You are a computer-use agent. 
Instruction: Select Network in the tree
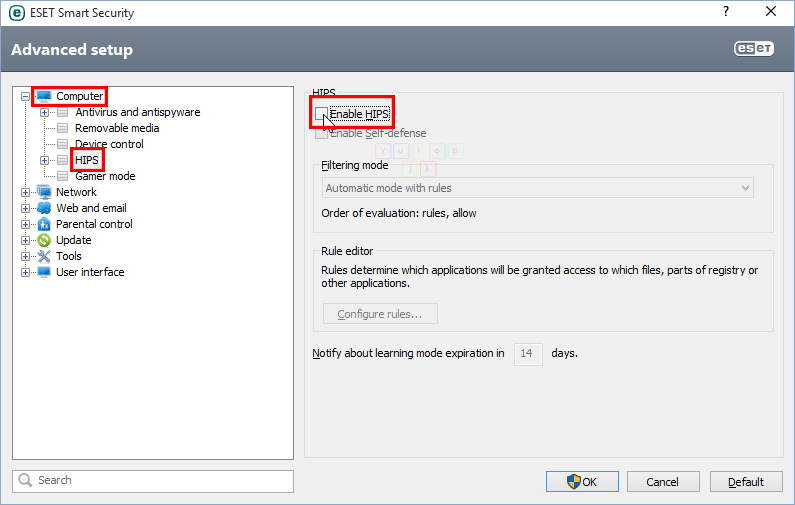pos(76,192)
